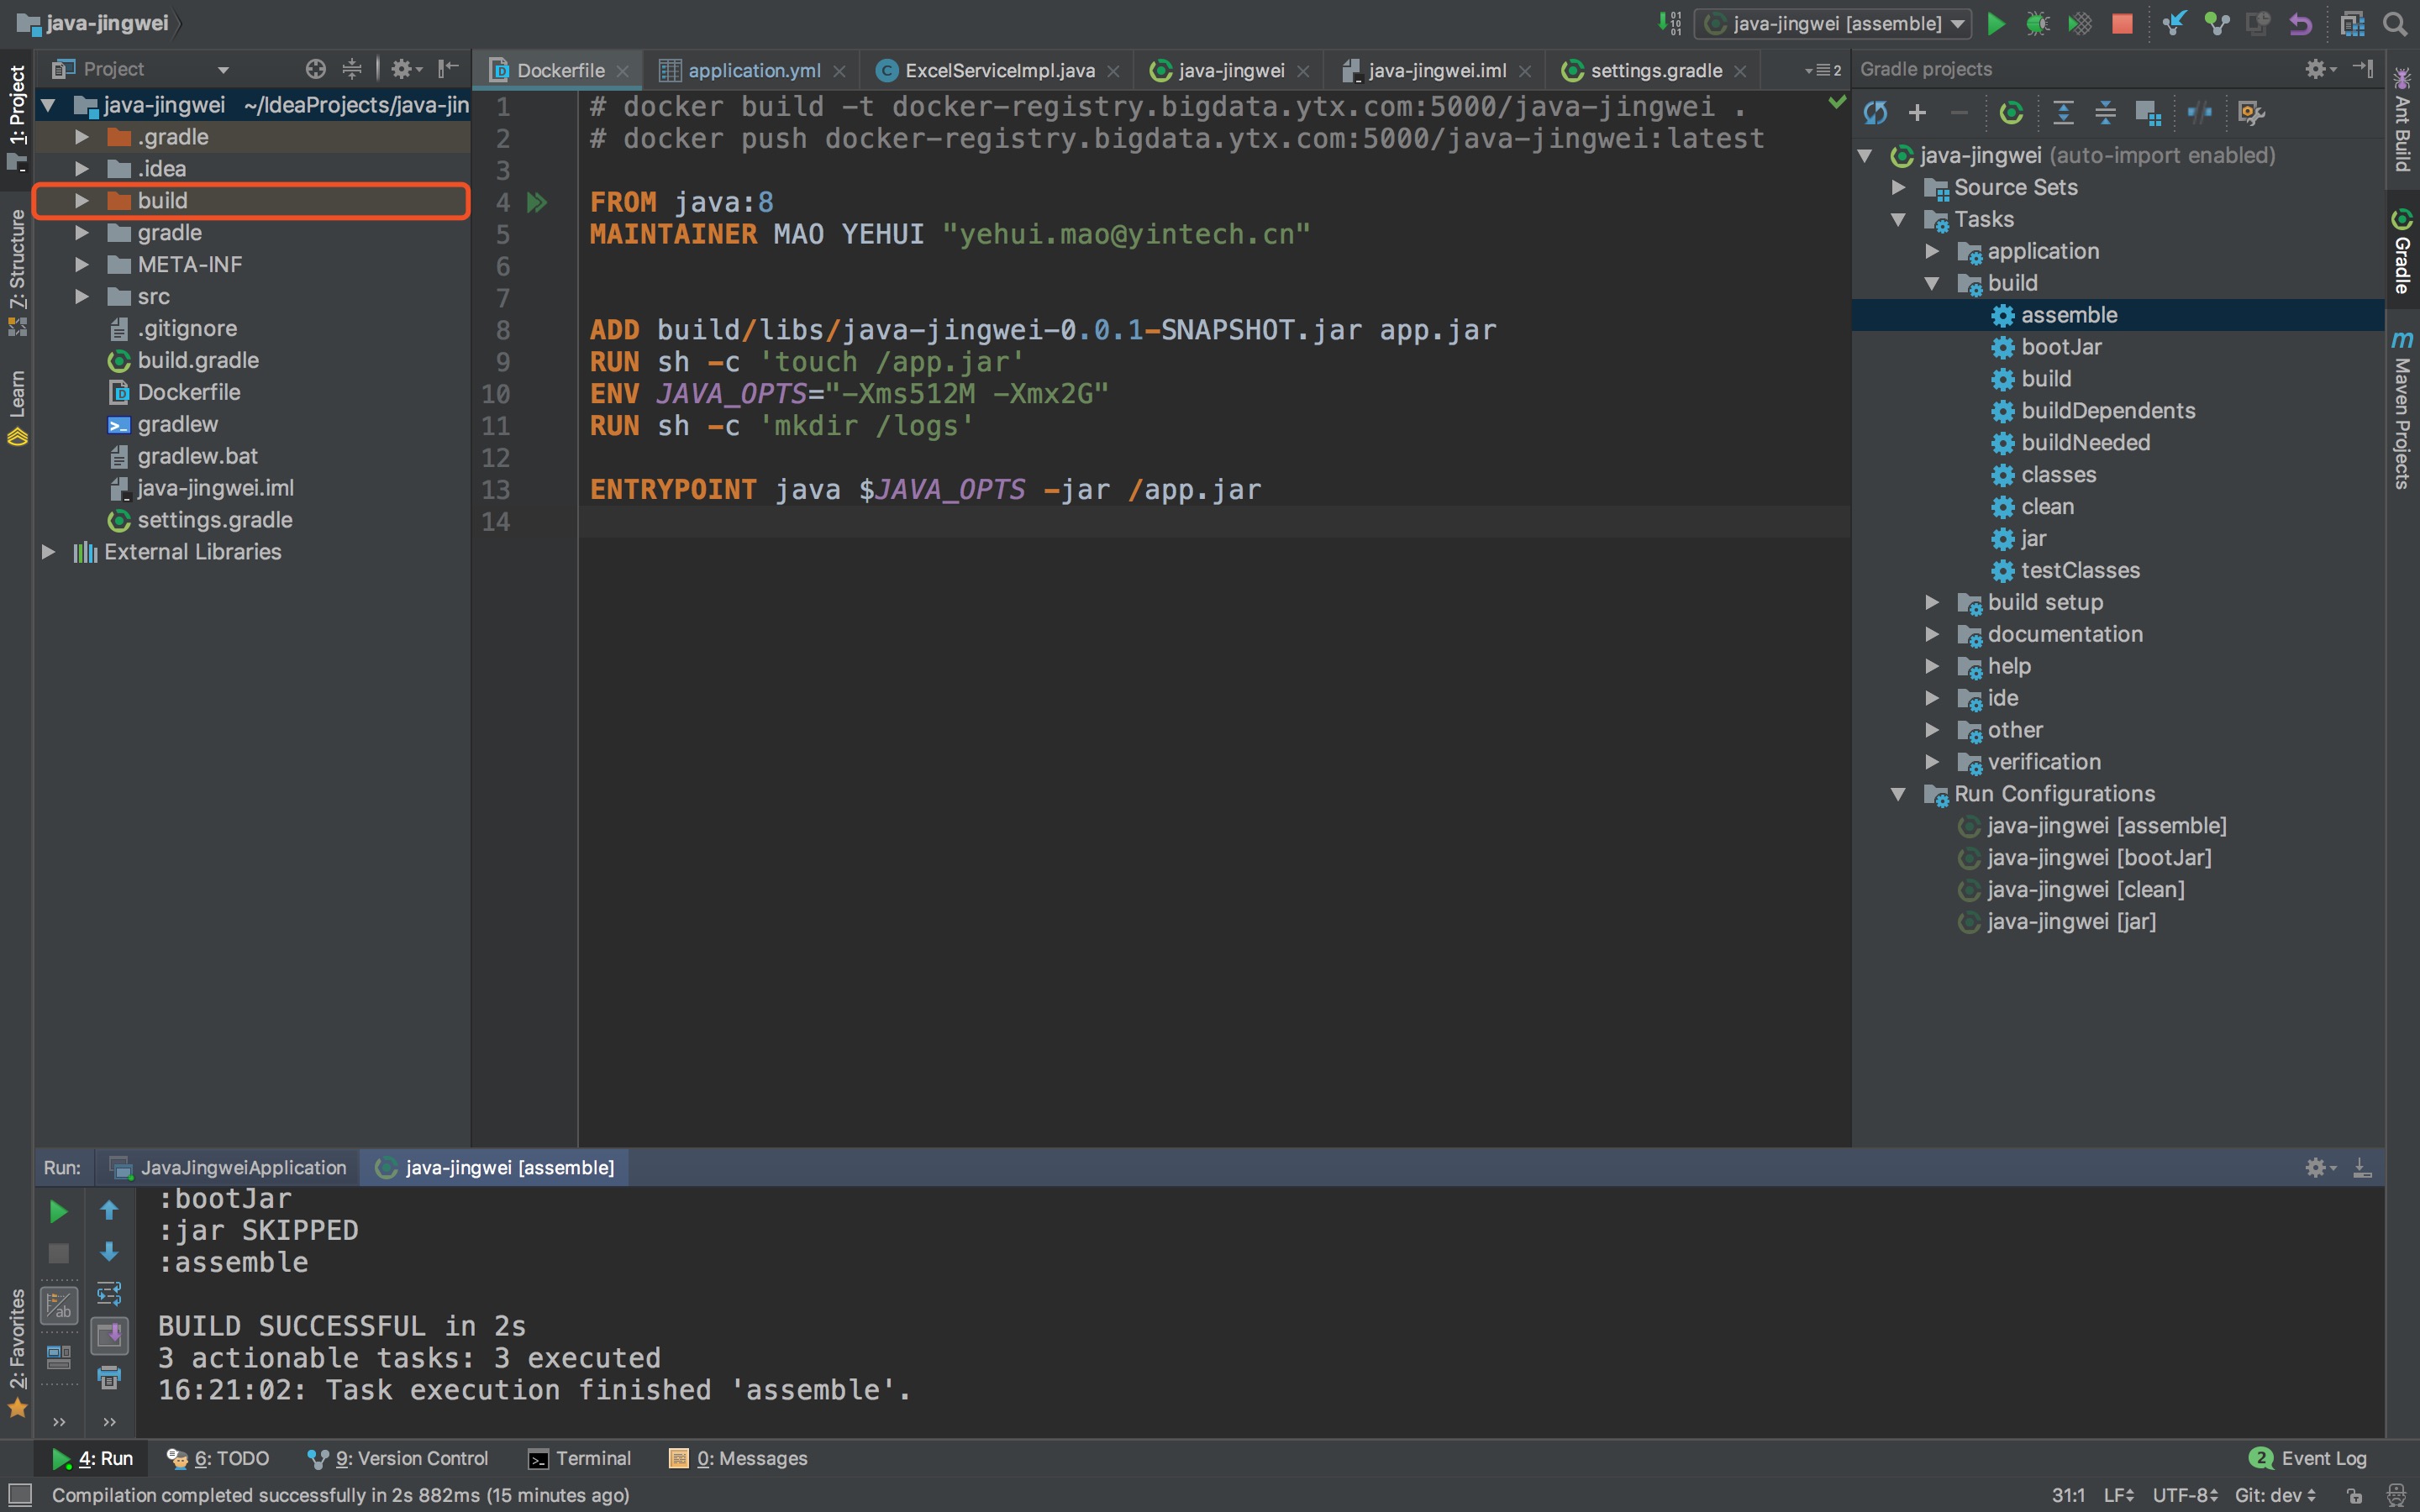Screen dimensions: 2420x1512
Task: Click the Print icon in Run panel
Action: click(109, 1378)
